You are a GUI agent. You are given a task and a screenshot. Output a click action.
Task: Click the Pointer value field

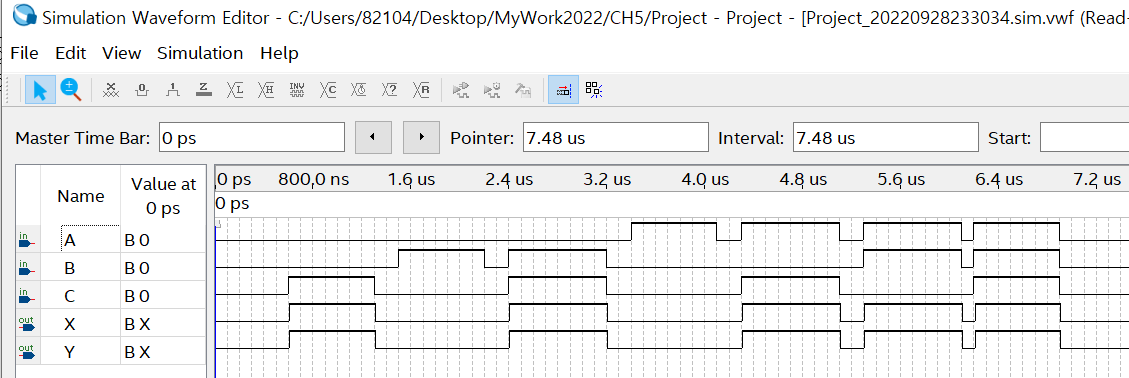[x=616, y=138]
